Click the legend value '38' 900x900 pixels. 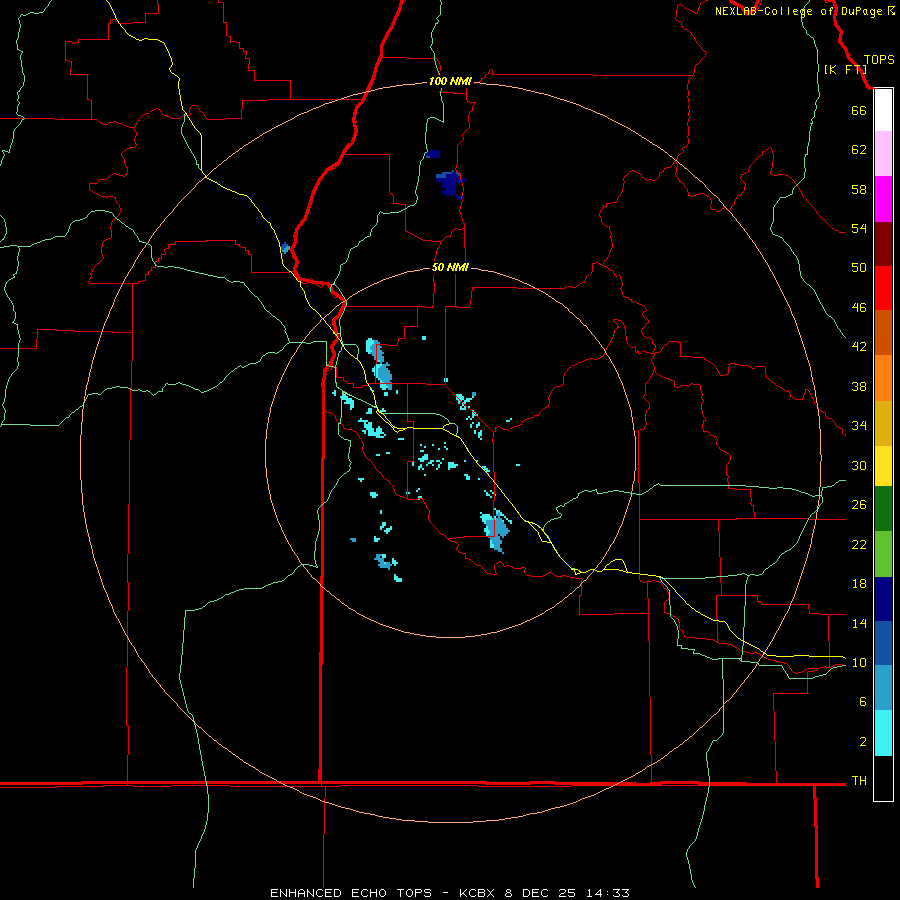tap(859, 386)
